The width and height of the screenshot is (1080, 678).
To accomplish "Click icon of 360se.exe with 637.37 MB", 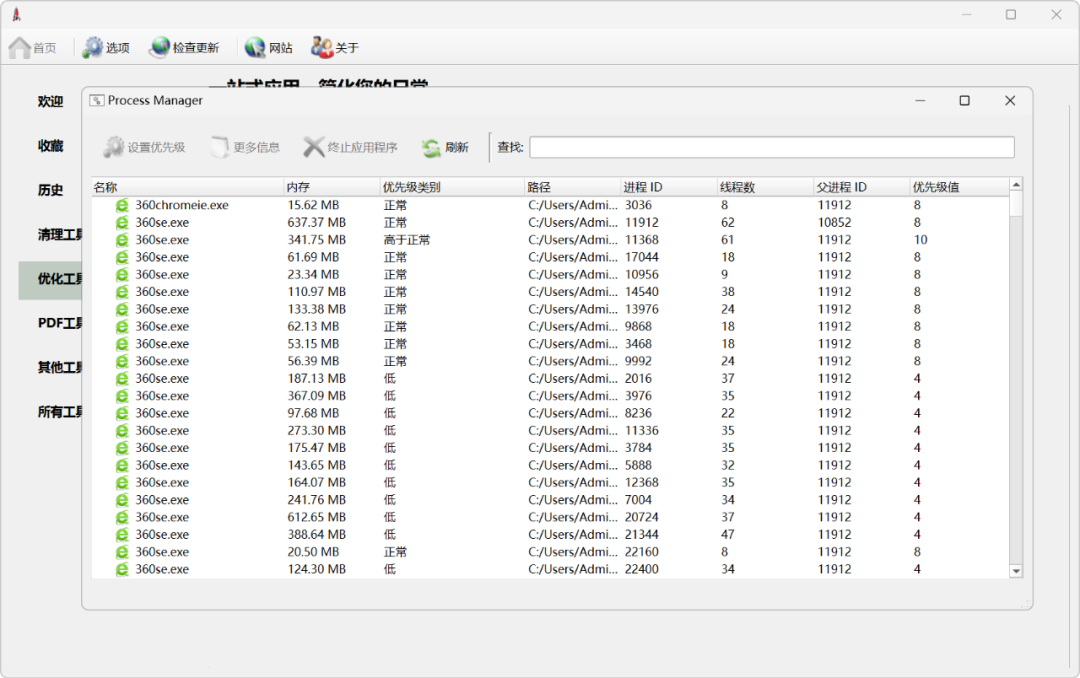I will tap(122, 223).
